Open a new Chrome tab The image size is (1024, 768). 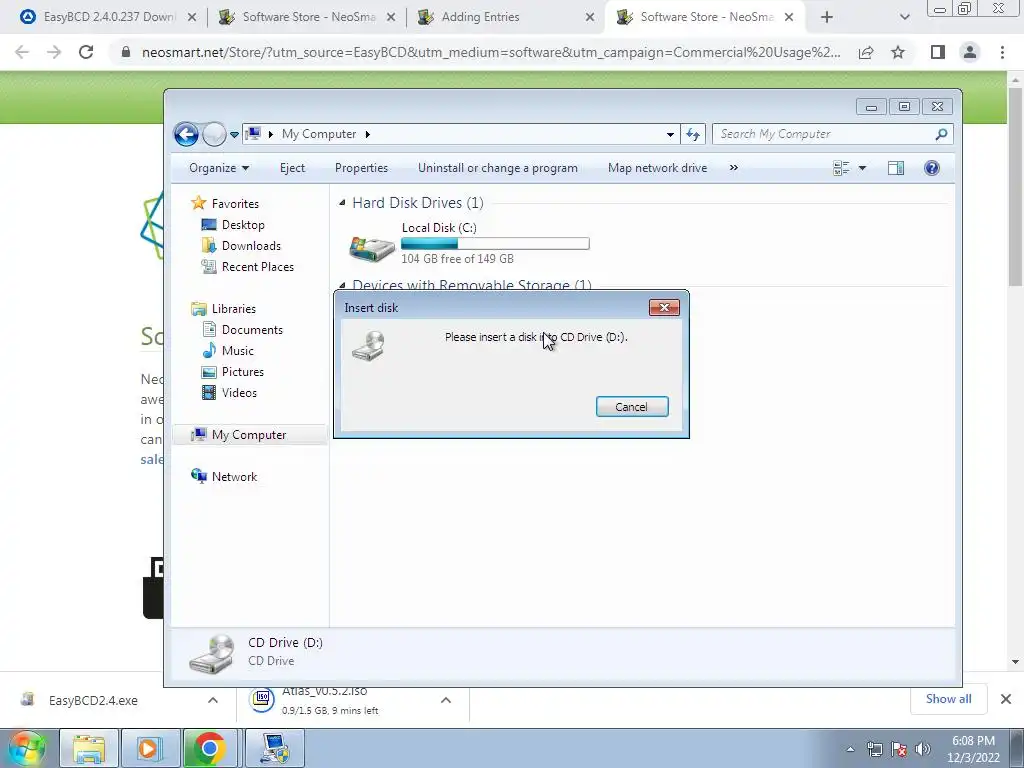(x=827, y=18)
